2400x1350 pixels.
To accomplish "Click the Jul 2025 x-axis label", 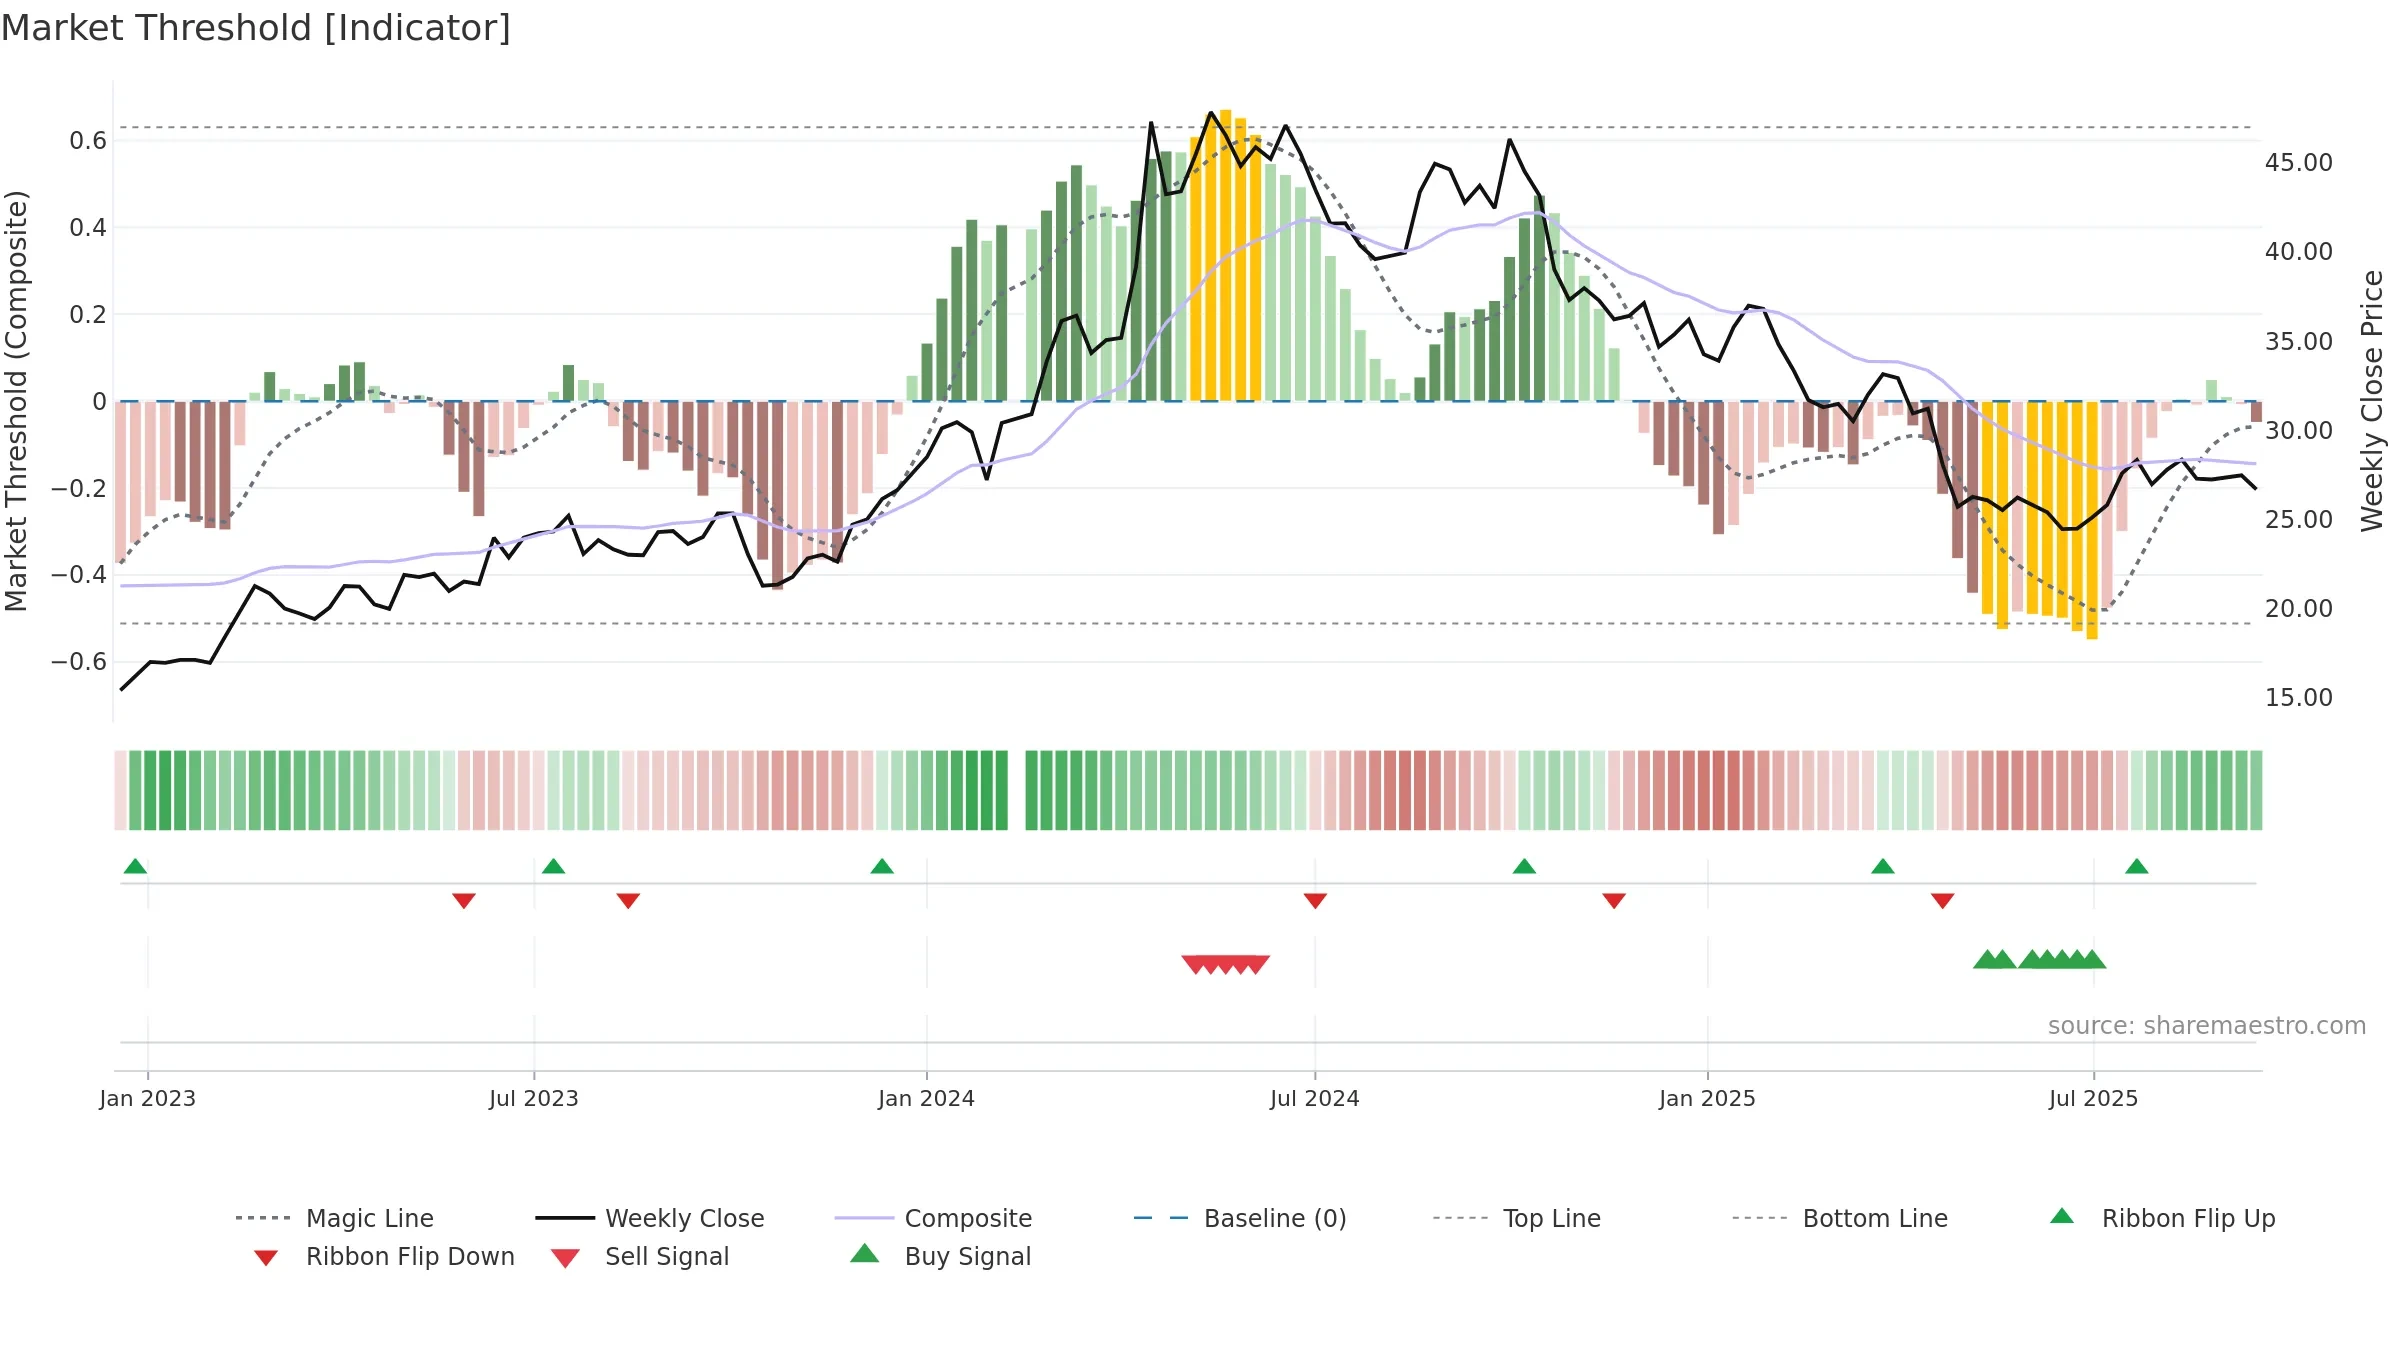I will tap(2094, 1098).
